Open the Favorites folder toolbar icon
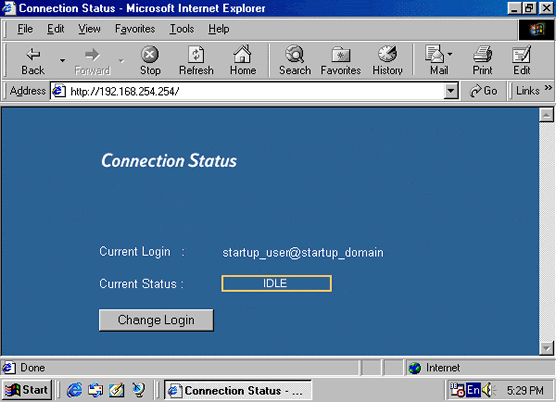Screen dimensions: 556x402 [x=341, y=55]
